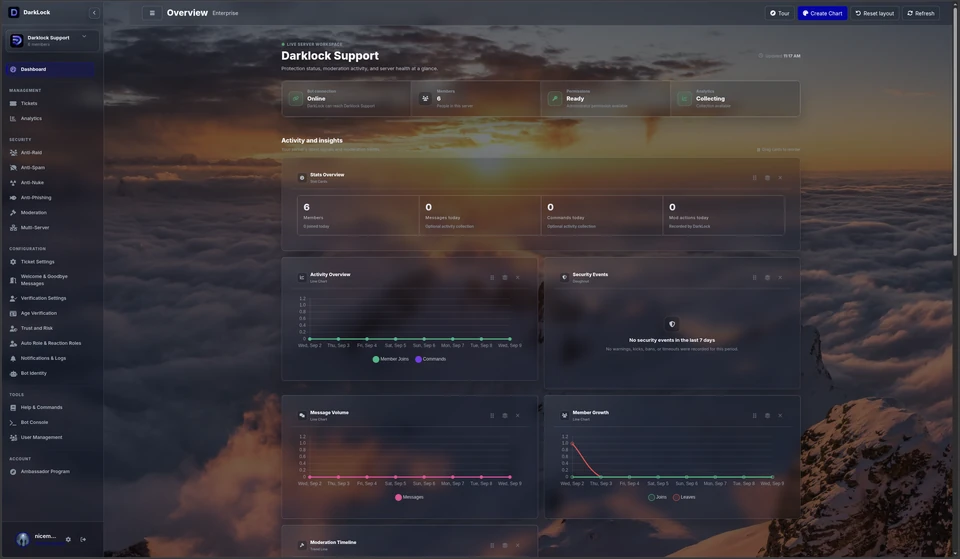
Task: Click the 'Messages today' stat text
Action: click(x=443, y=218)
